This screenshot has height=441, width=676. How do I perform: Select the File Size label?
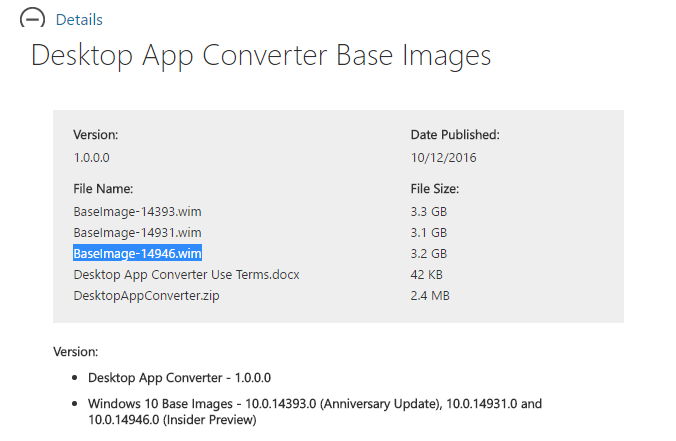point(435,189)
